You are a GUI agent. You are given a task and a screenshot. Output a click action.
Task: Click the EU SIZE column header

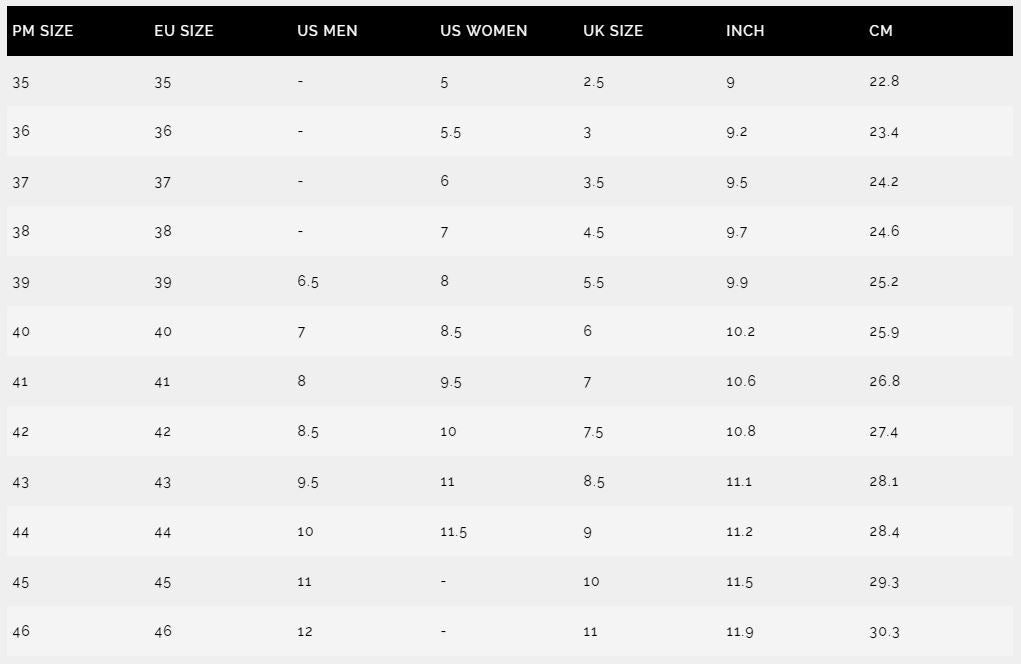point(184,31)
